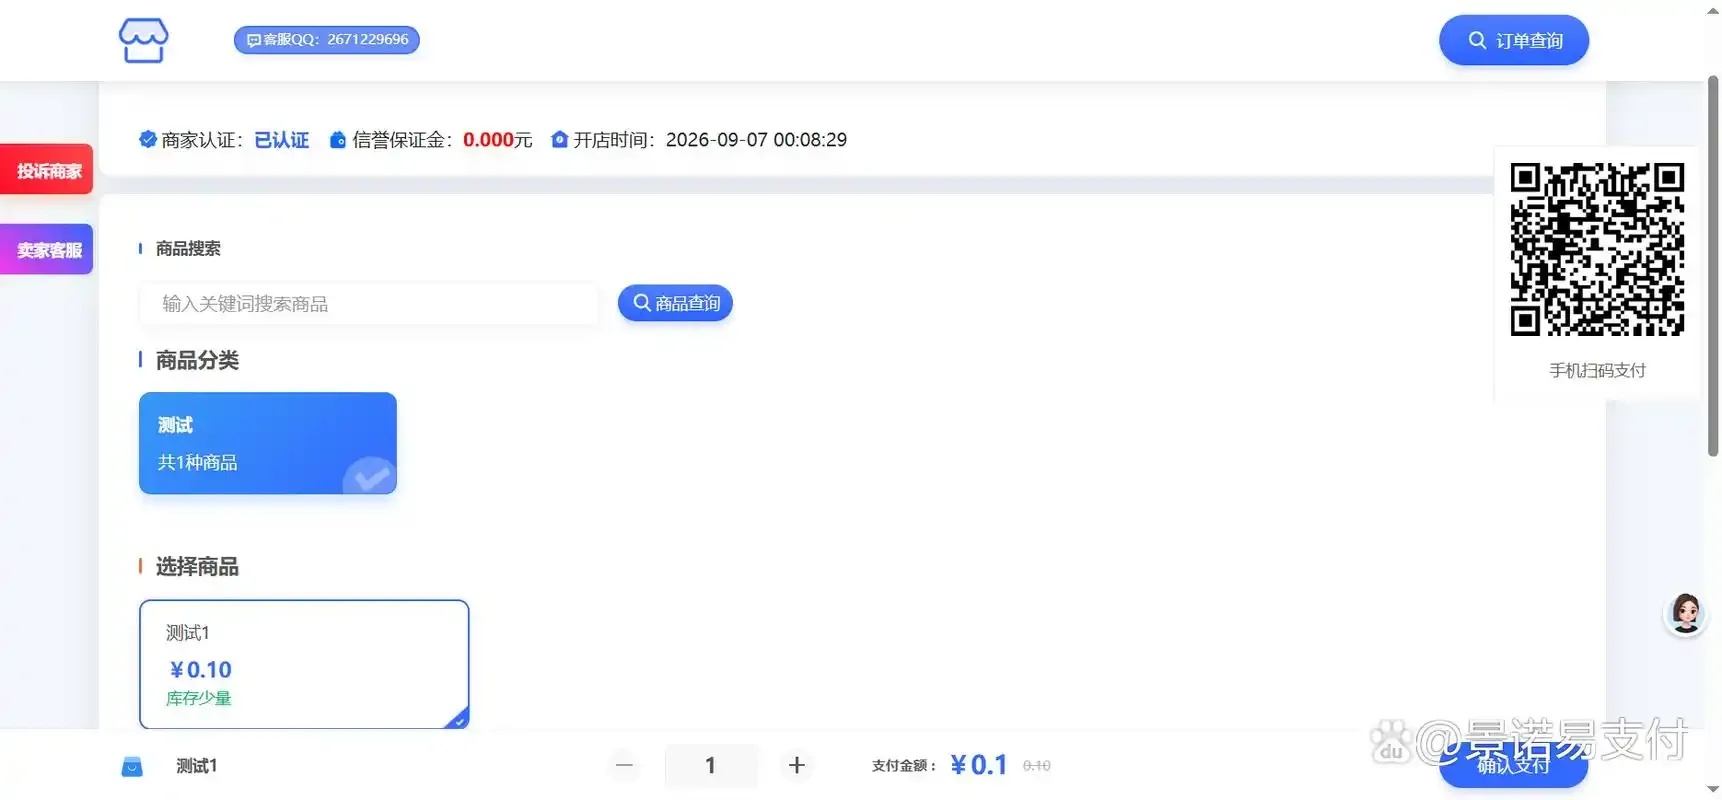Viewport: 1722px width, 800px height.
Task: Open the 卖家客服 seller support side tab
Action: 47,249
